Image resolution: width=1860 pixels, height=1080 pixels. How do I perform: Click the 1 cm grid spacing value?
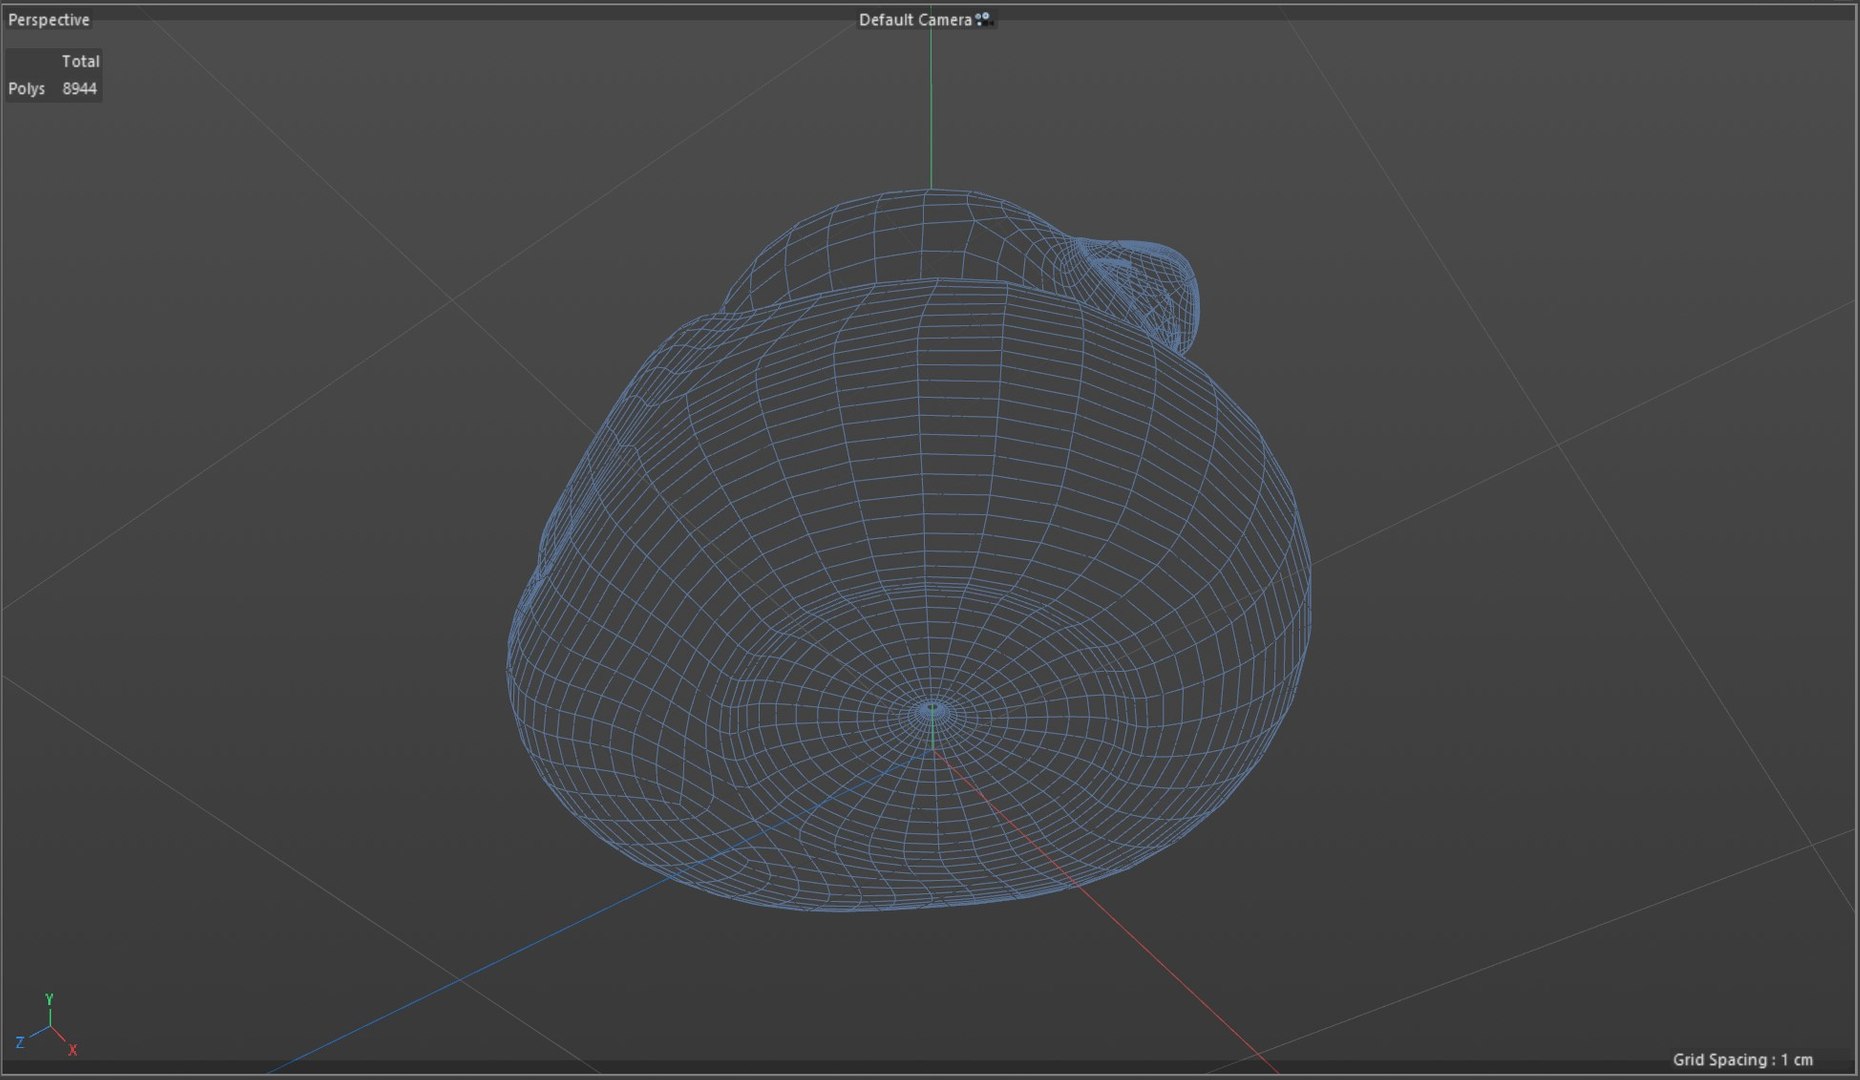click(1797, 1060)
